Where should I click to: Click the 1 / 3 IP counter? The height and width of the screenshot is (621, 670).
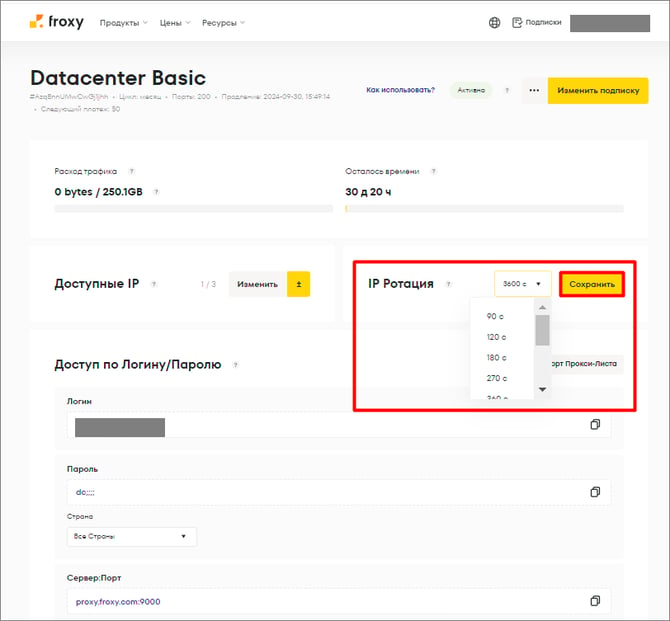208,284
